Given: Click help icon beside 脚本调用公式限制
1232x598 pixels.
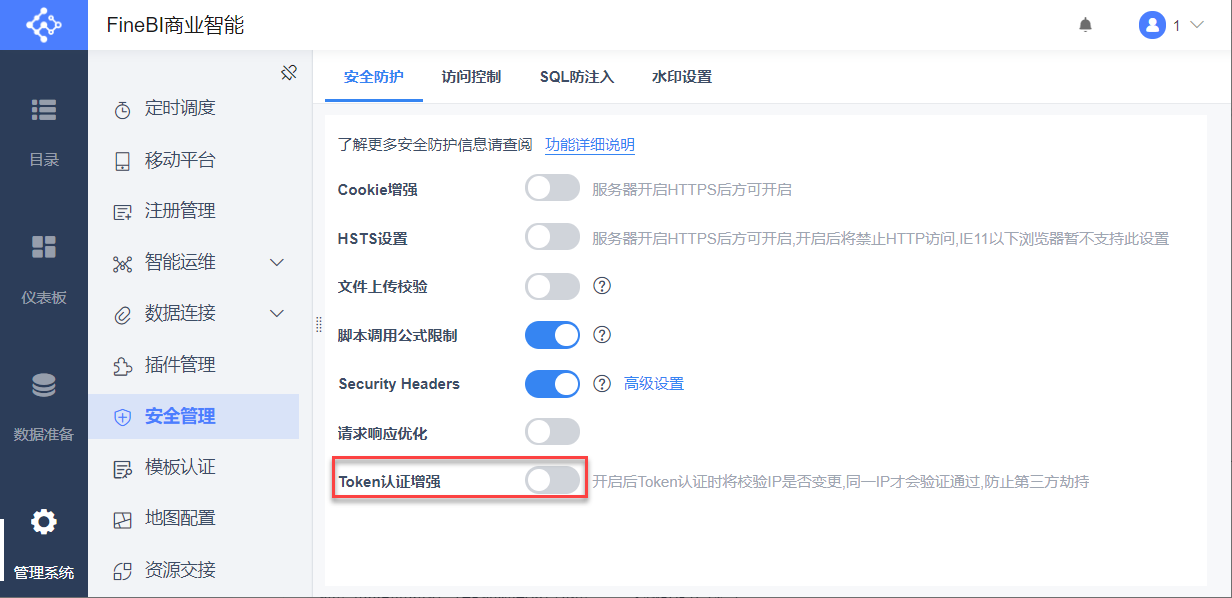Looking at the screenshot, I should point(602,335).
